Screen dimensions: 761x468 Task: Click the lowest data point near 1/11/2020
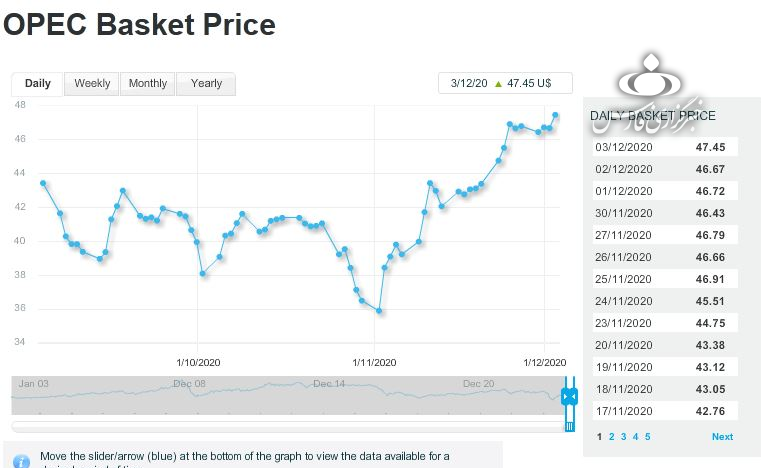(379, 311)
